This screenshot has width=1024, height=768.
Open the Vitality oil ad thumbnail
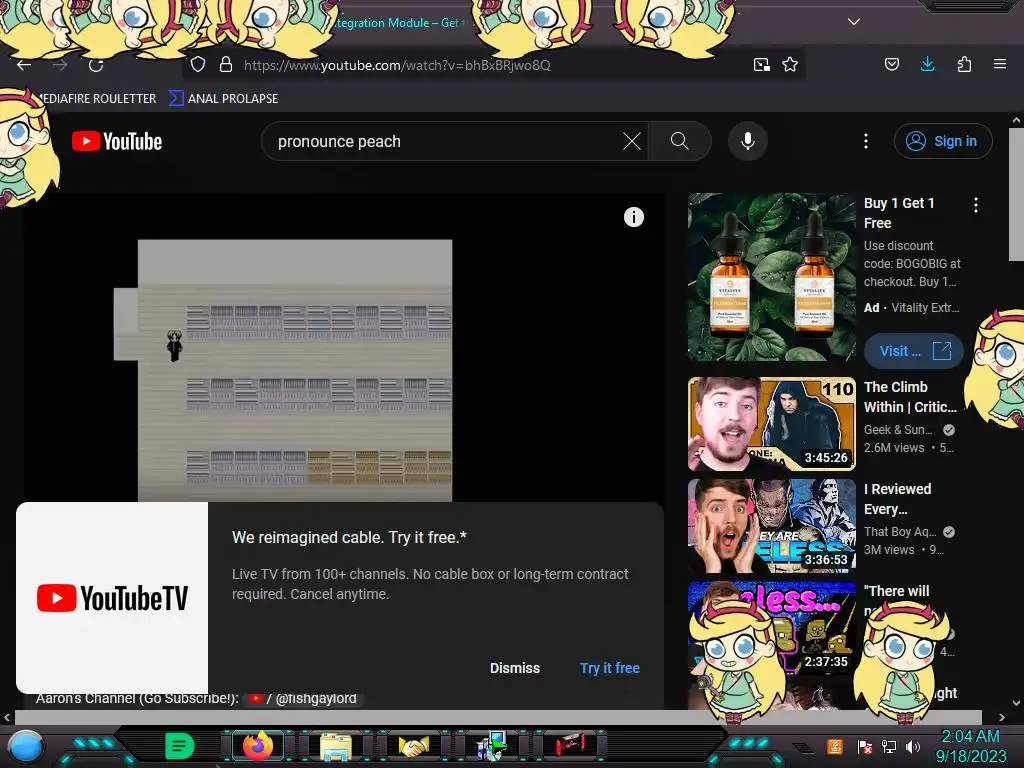pyautogui.click(x=771, y=277)
